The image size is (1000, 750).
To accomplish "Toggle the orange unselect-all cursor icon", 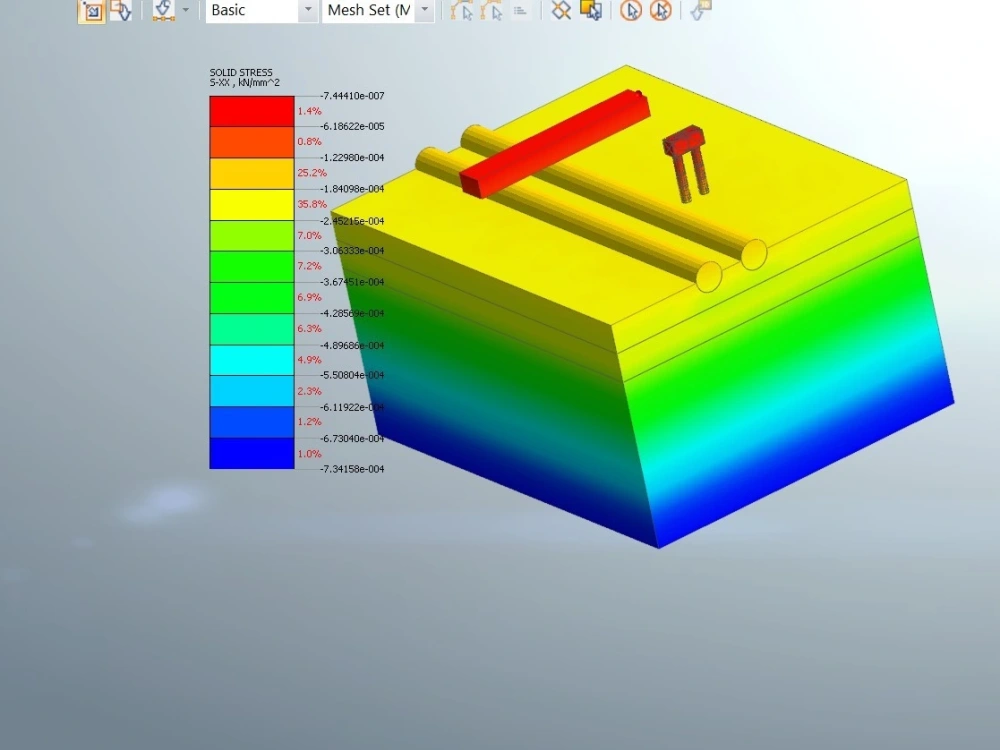I will coord(660,11).
